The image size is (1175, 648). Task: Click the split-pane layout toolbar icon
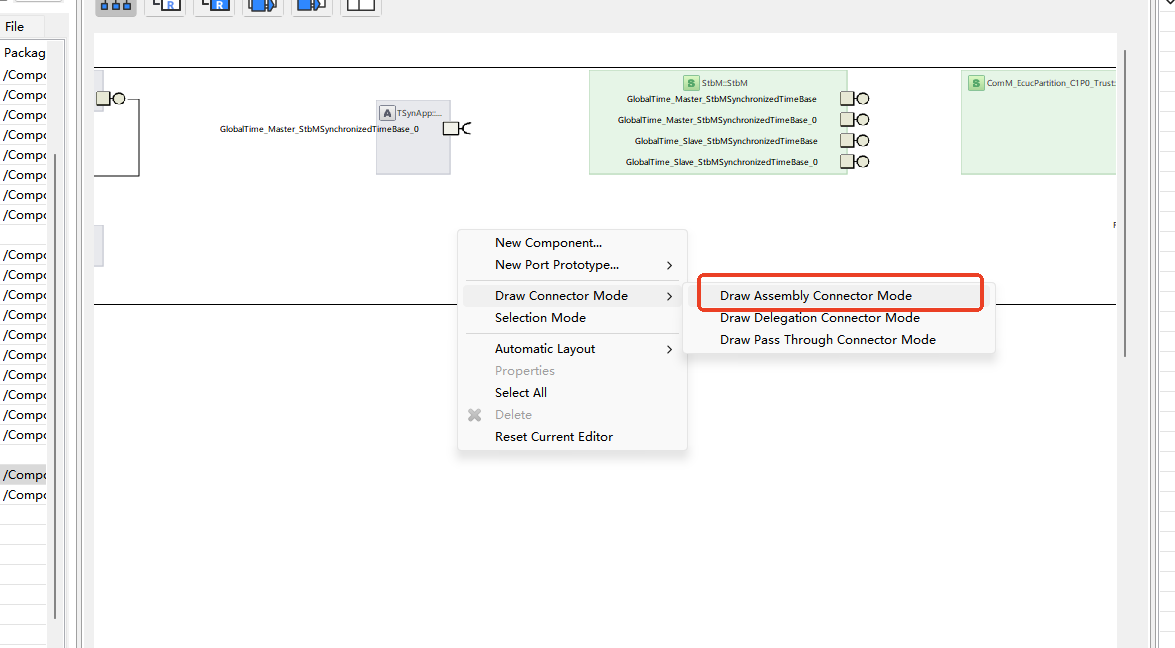pyautogui.click(x=360, y=5)
